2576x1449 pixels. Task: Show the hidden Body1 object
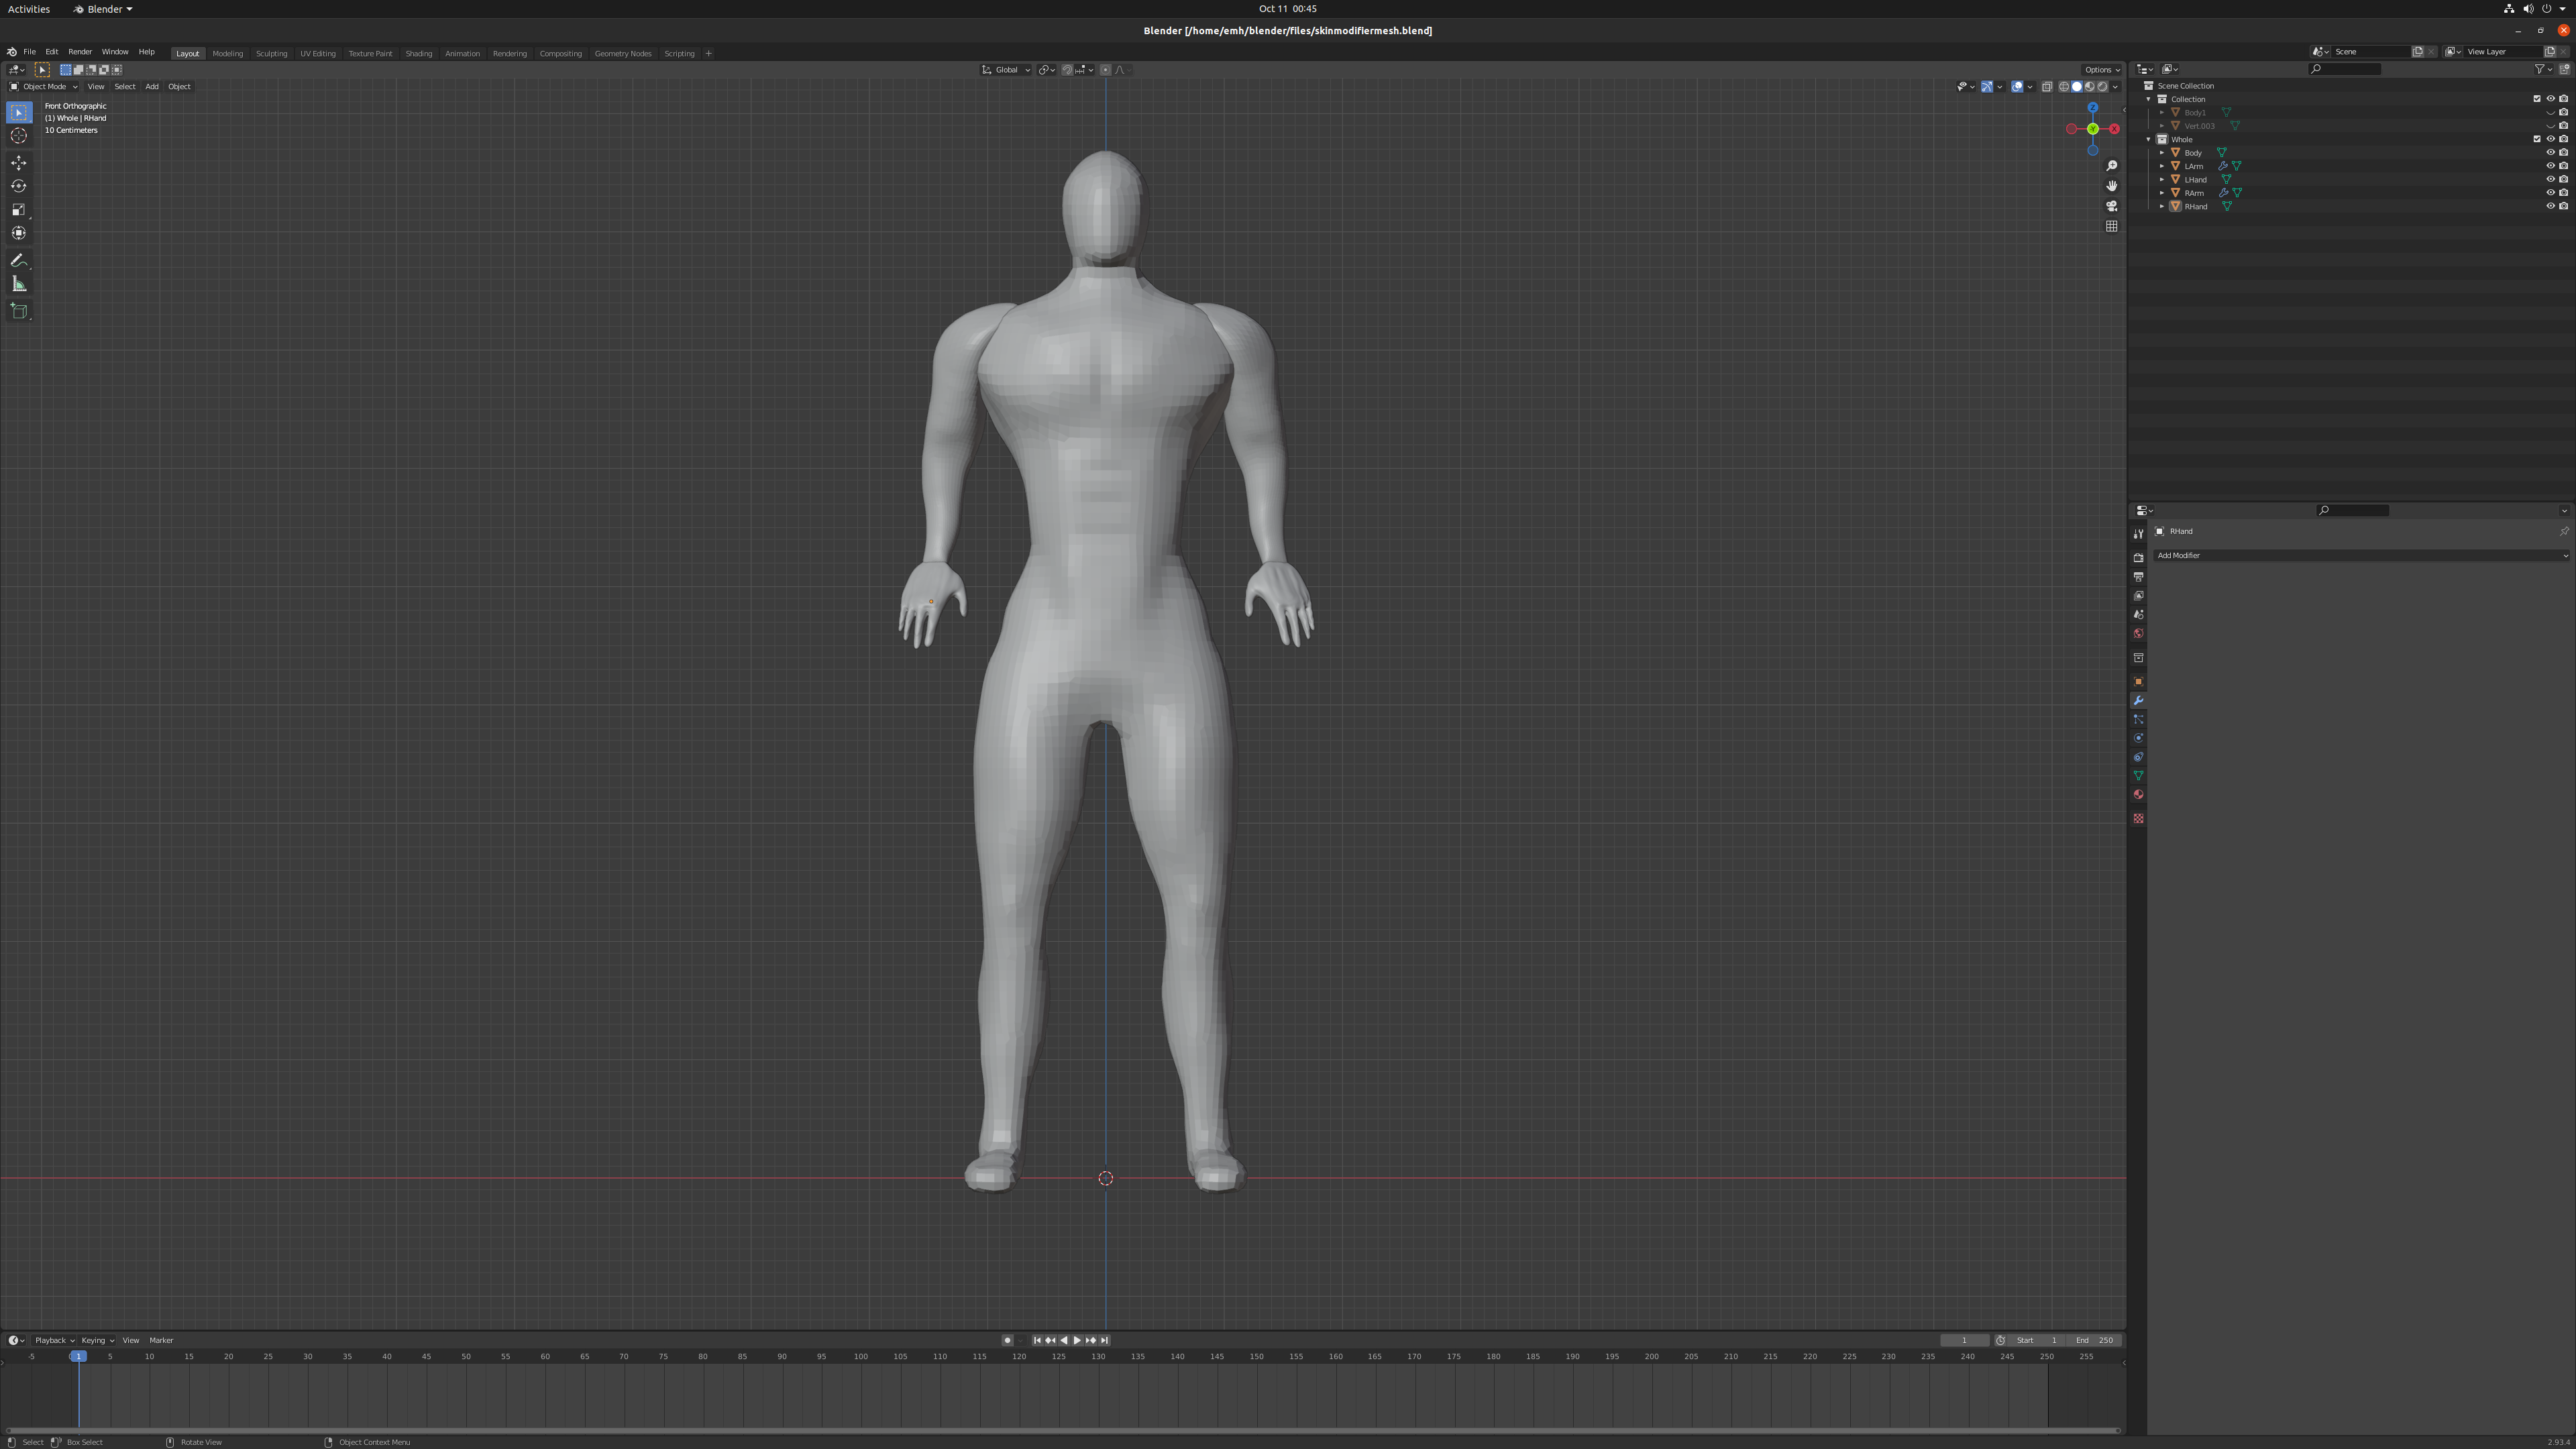pos(2550,113)
